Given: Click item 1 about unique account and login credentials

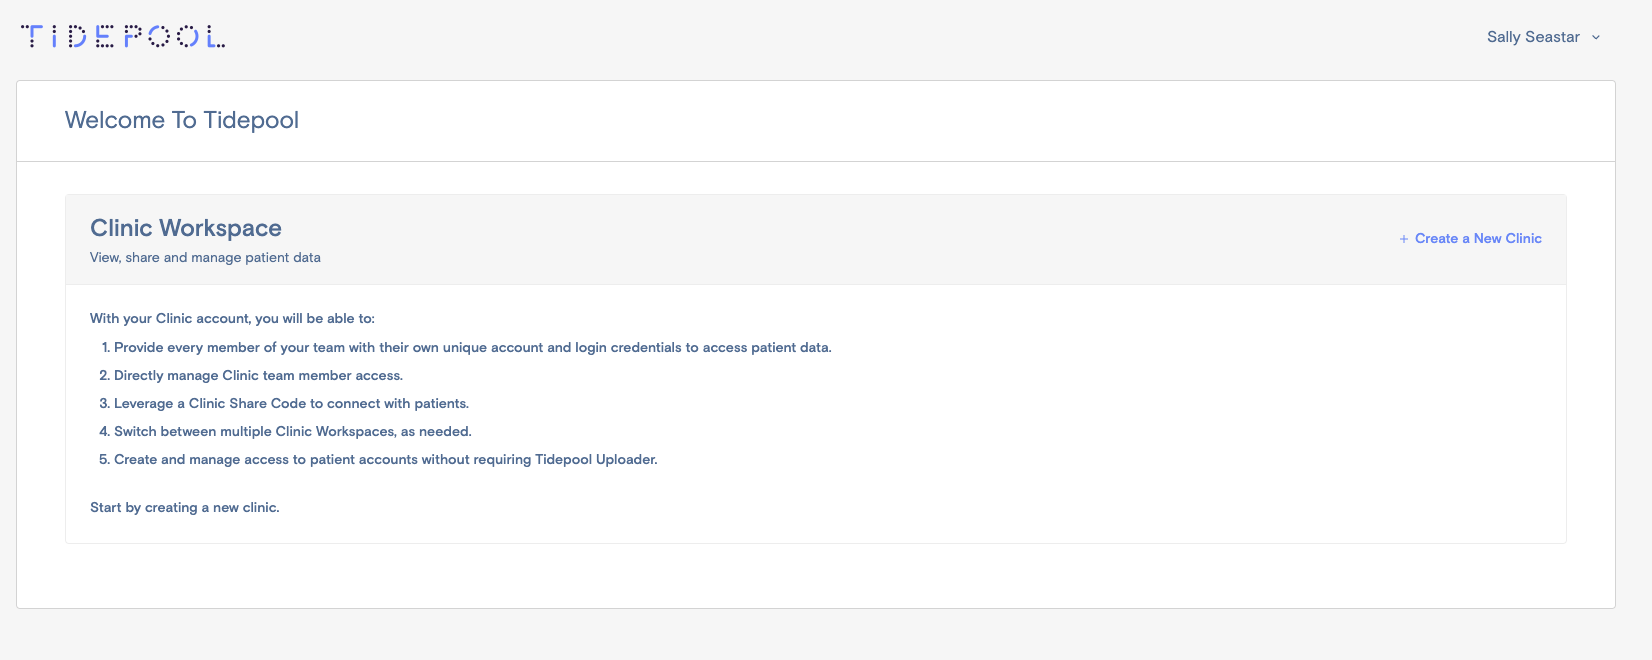Looking at the screenshot, I should click(x=466, y=348).
